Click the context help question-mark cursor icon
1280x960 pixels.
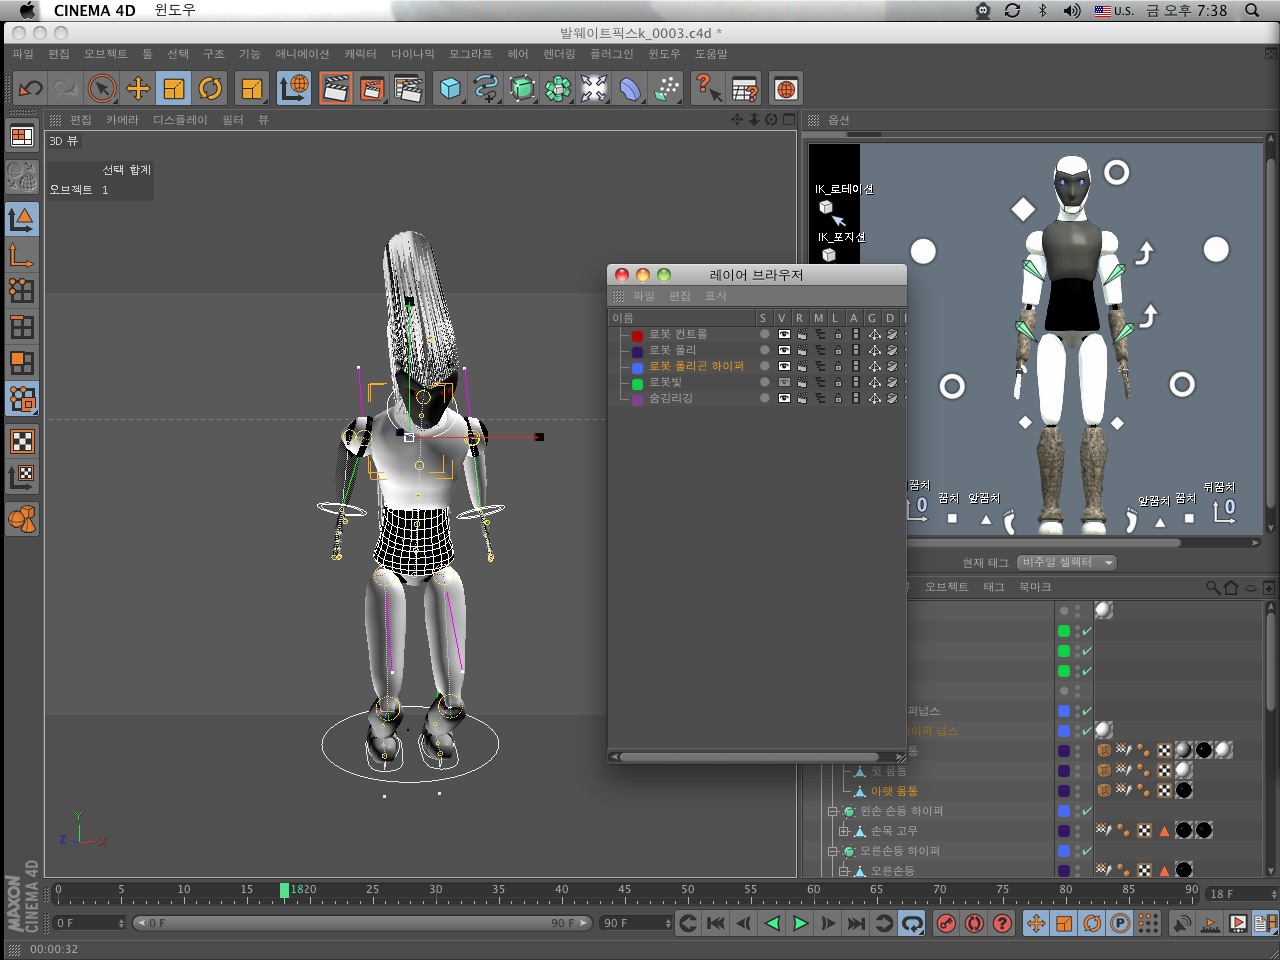pos(708,88)
